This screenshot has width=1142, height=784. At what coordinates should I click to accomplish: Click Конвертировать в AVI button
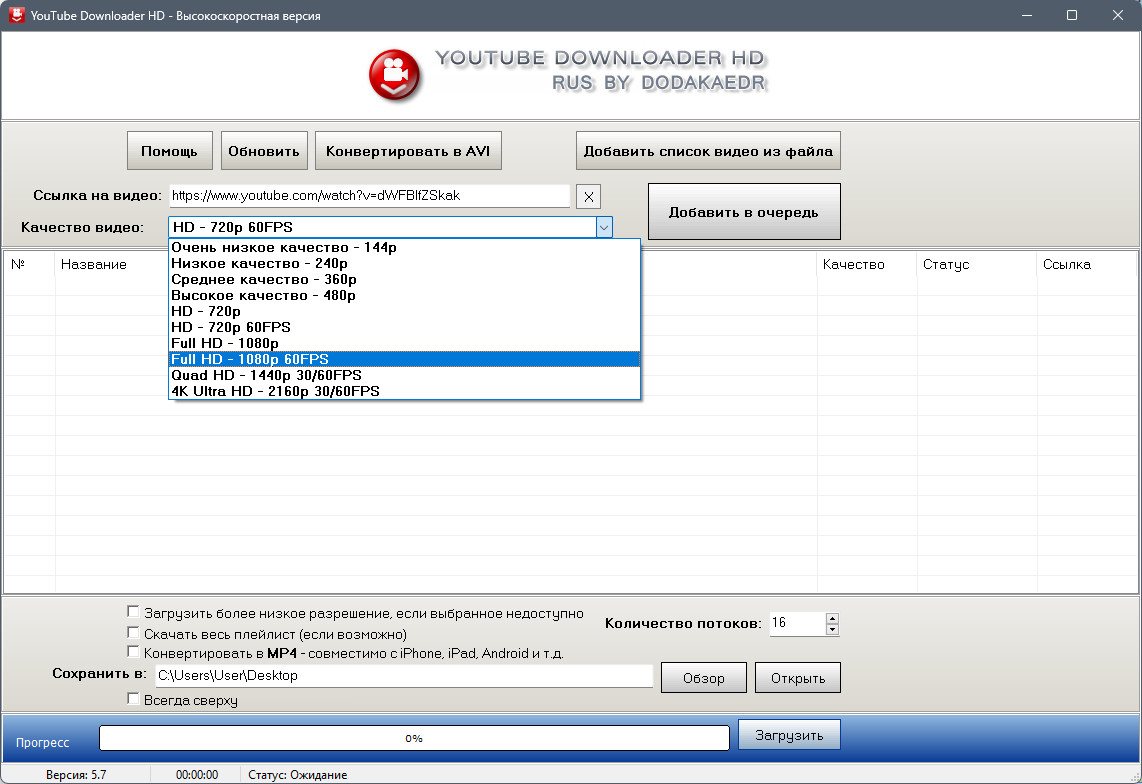point(408,151)
